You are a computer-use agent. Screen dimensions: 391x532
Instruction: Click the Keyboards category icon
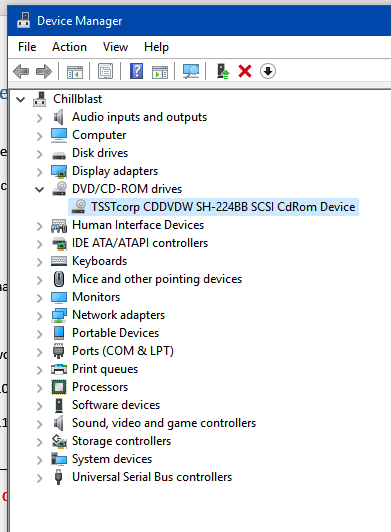point(59,261)
